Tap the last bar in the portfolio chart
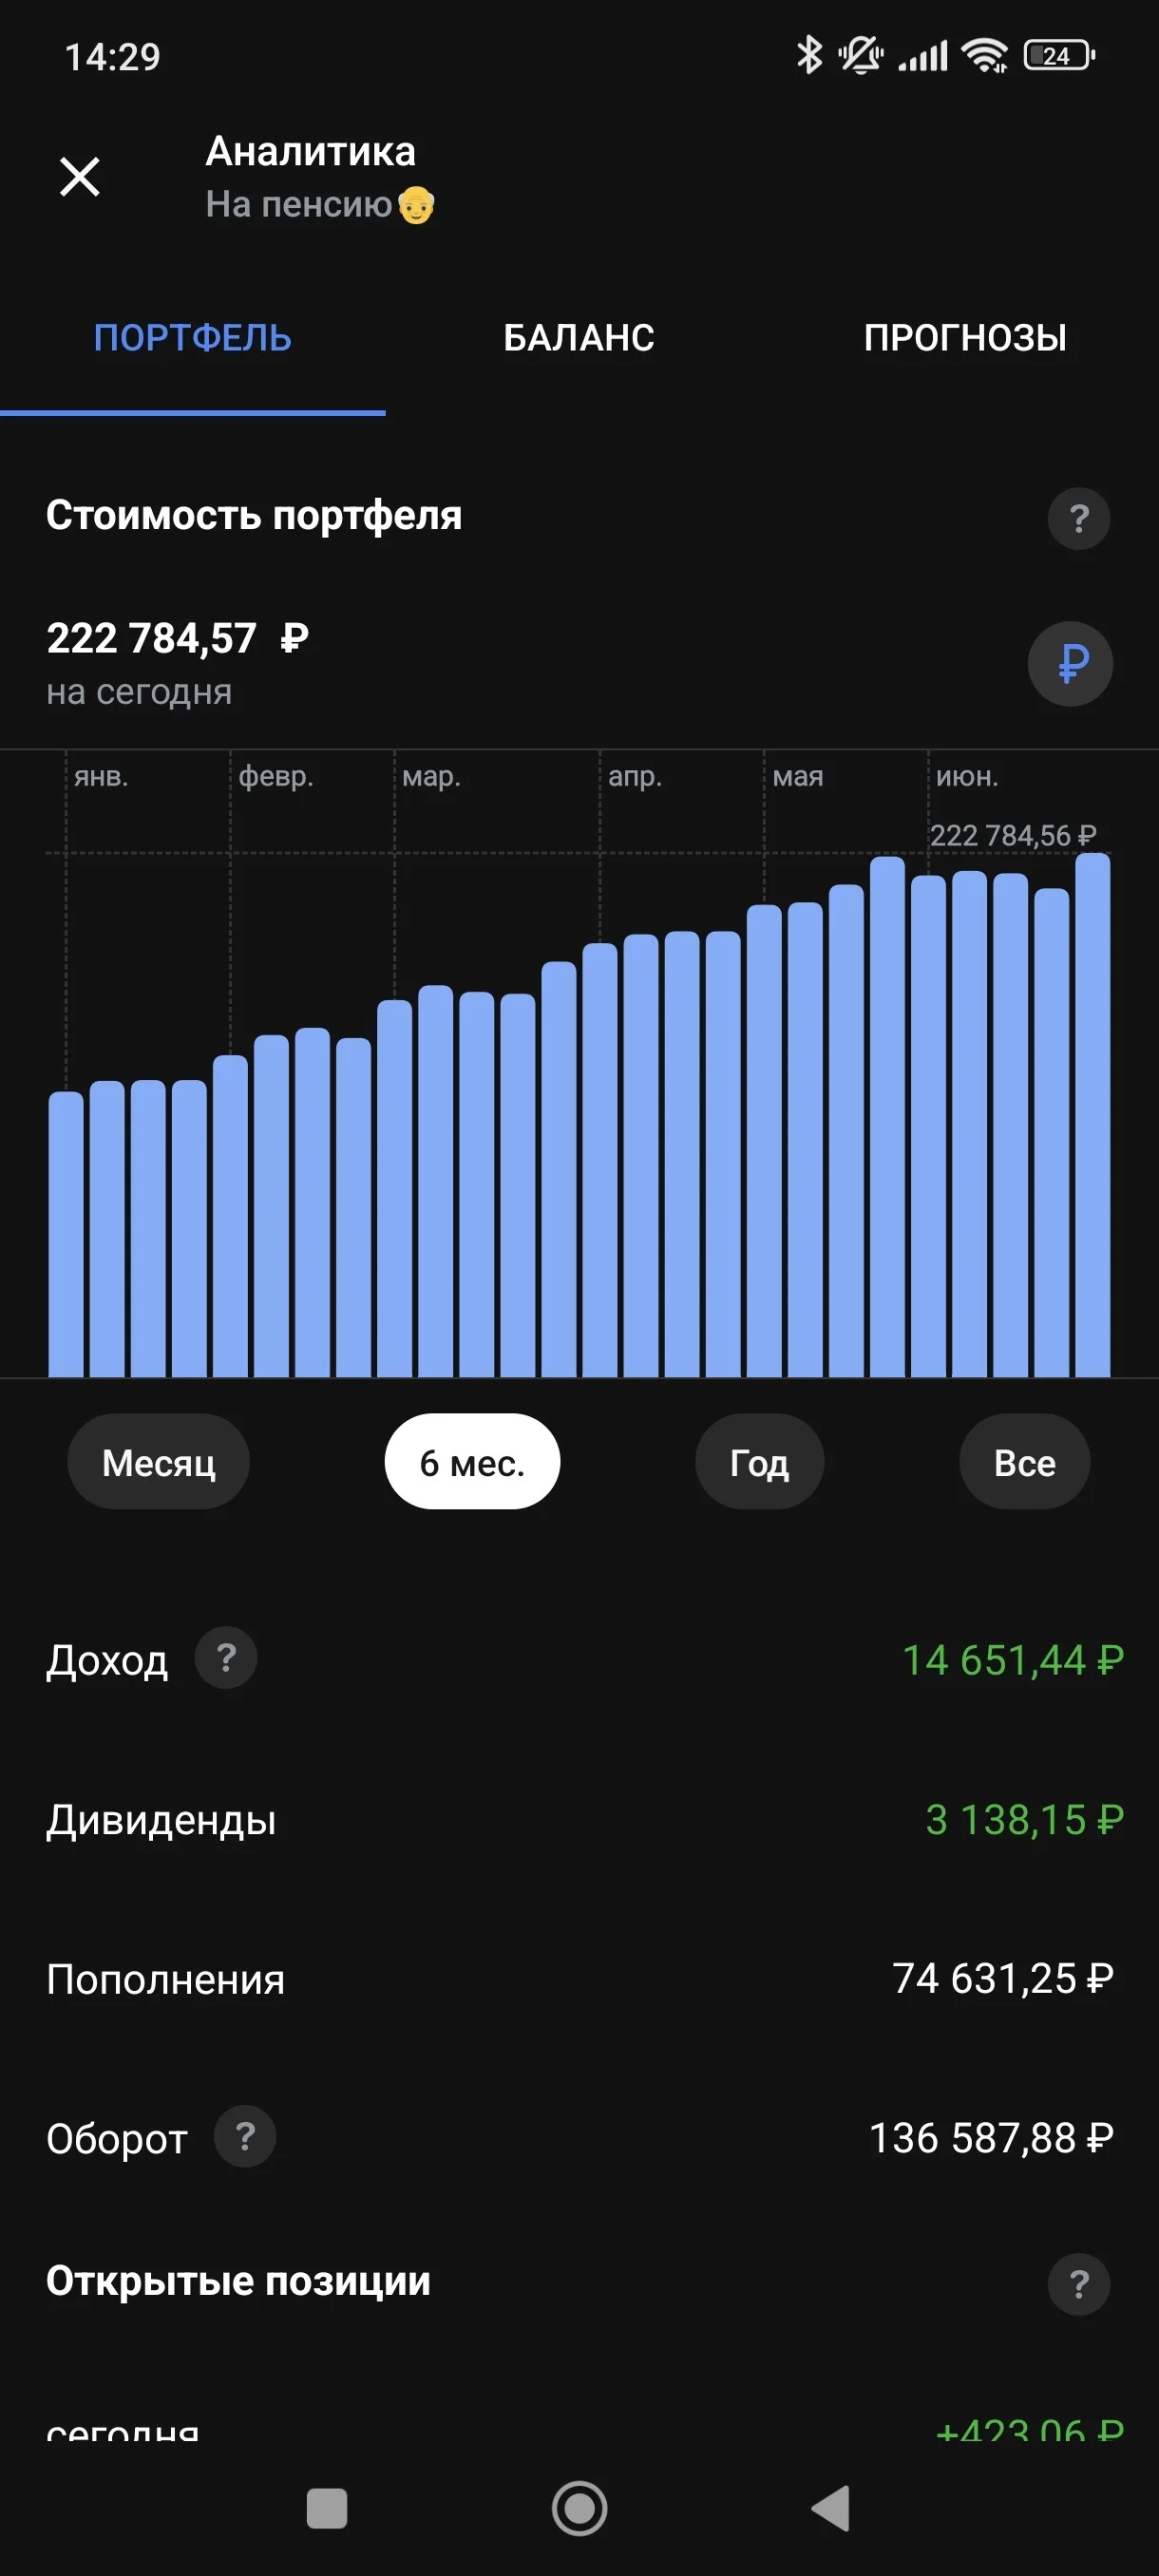The width and height of the screenshot is (1159, 2576). pyautogui.click(x=1092, y=1115)
